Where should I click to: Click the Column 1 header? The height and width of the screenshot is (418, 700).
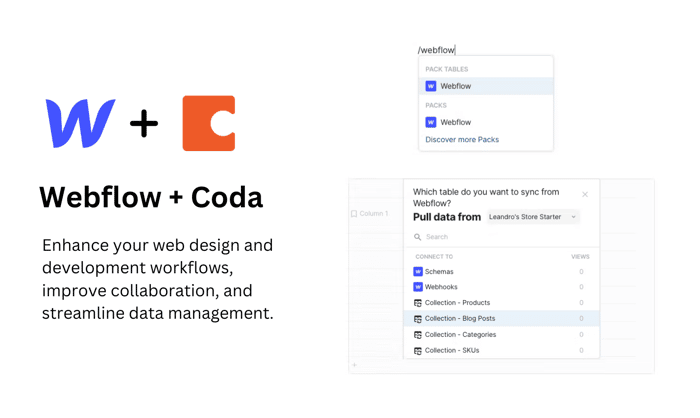point(370,213)
